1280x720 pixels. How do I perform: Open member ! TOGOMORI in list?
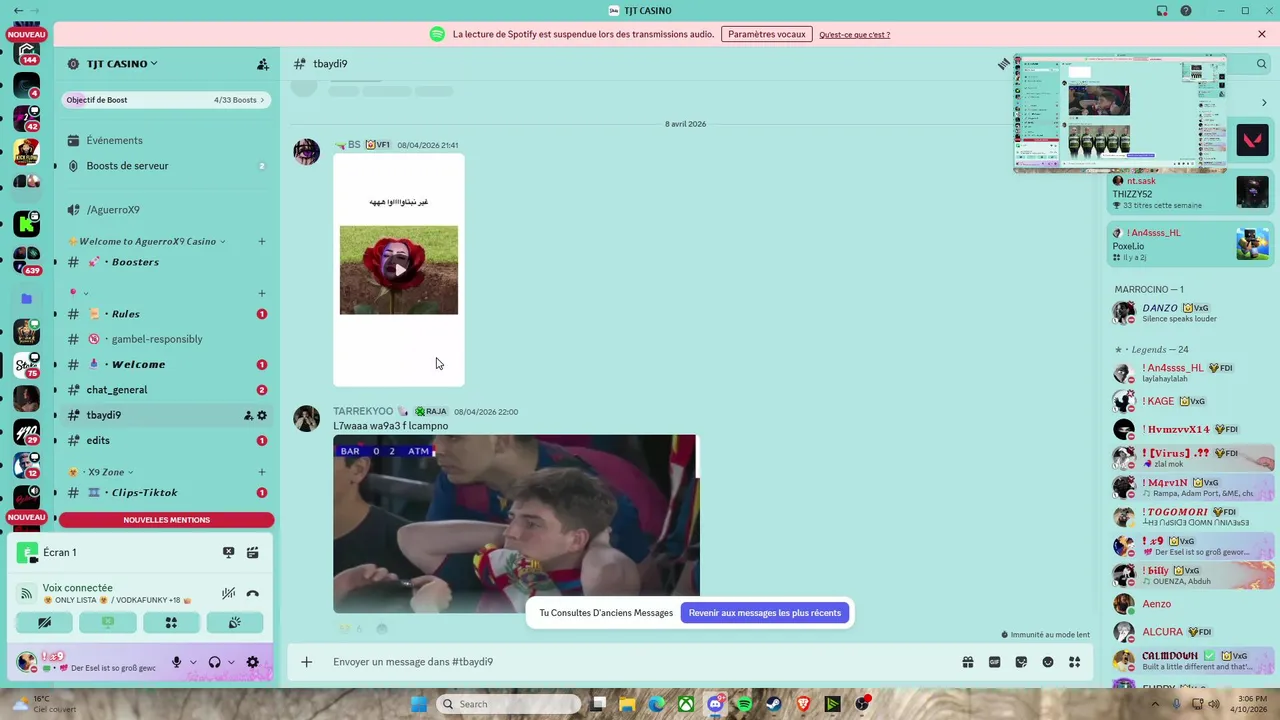pos(1190,517)
